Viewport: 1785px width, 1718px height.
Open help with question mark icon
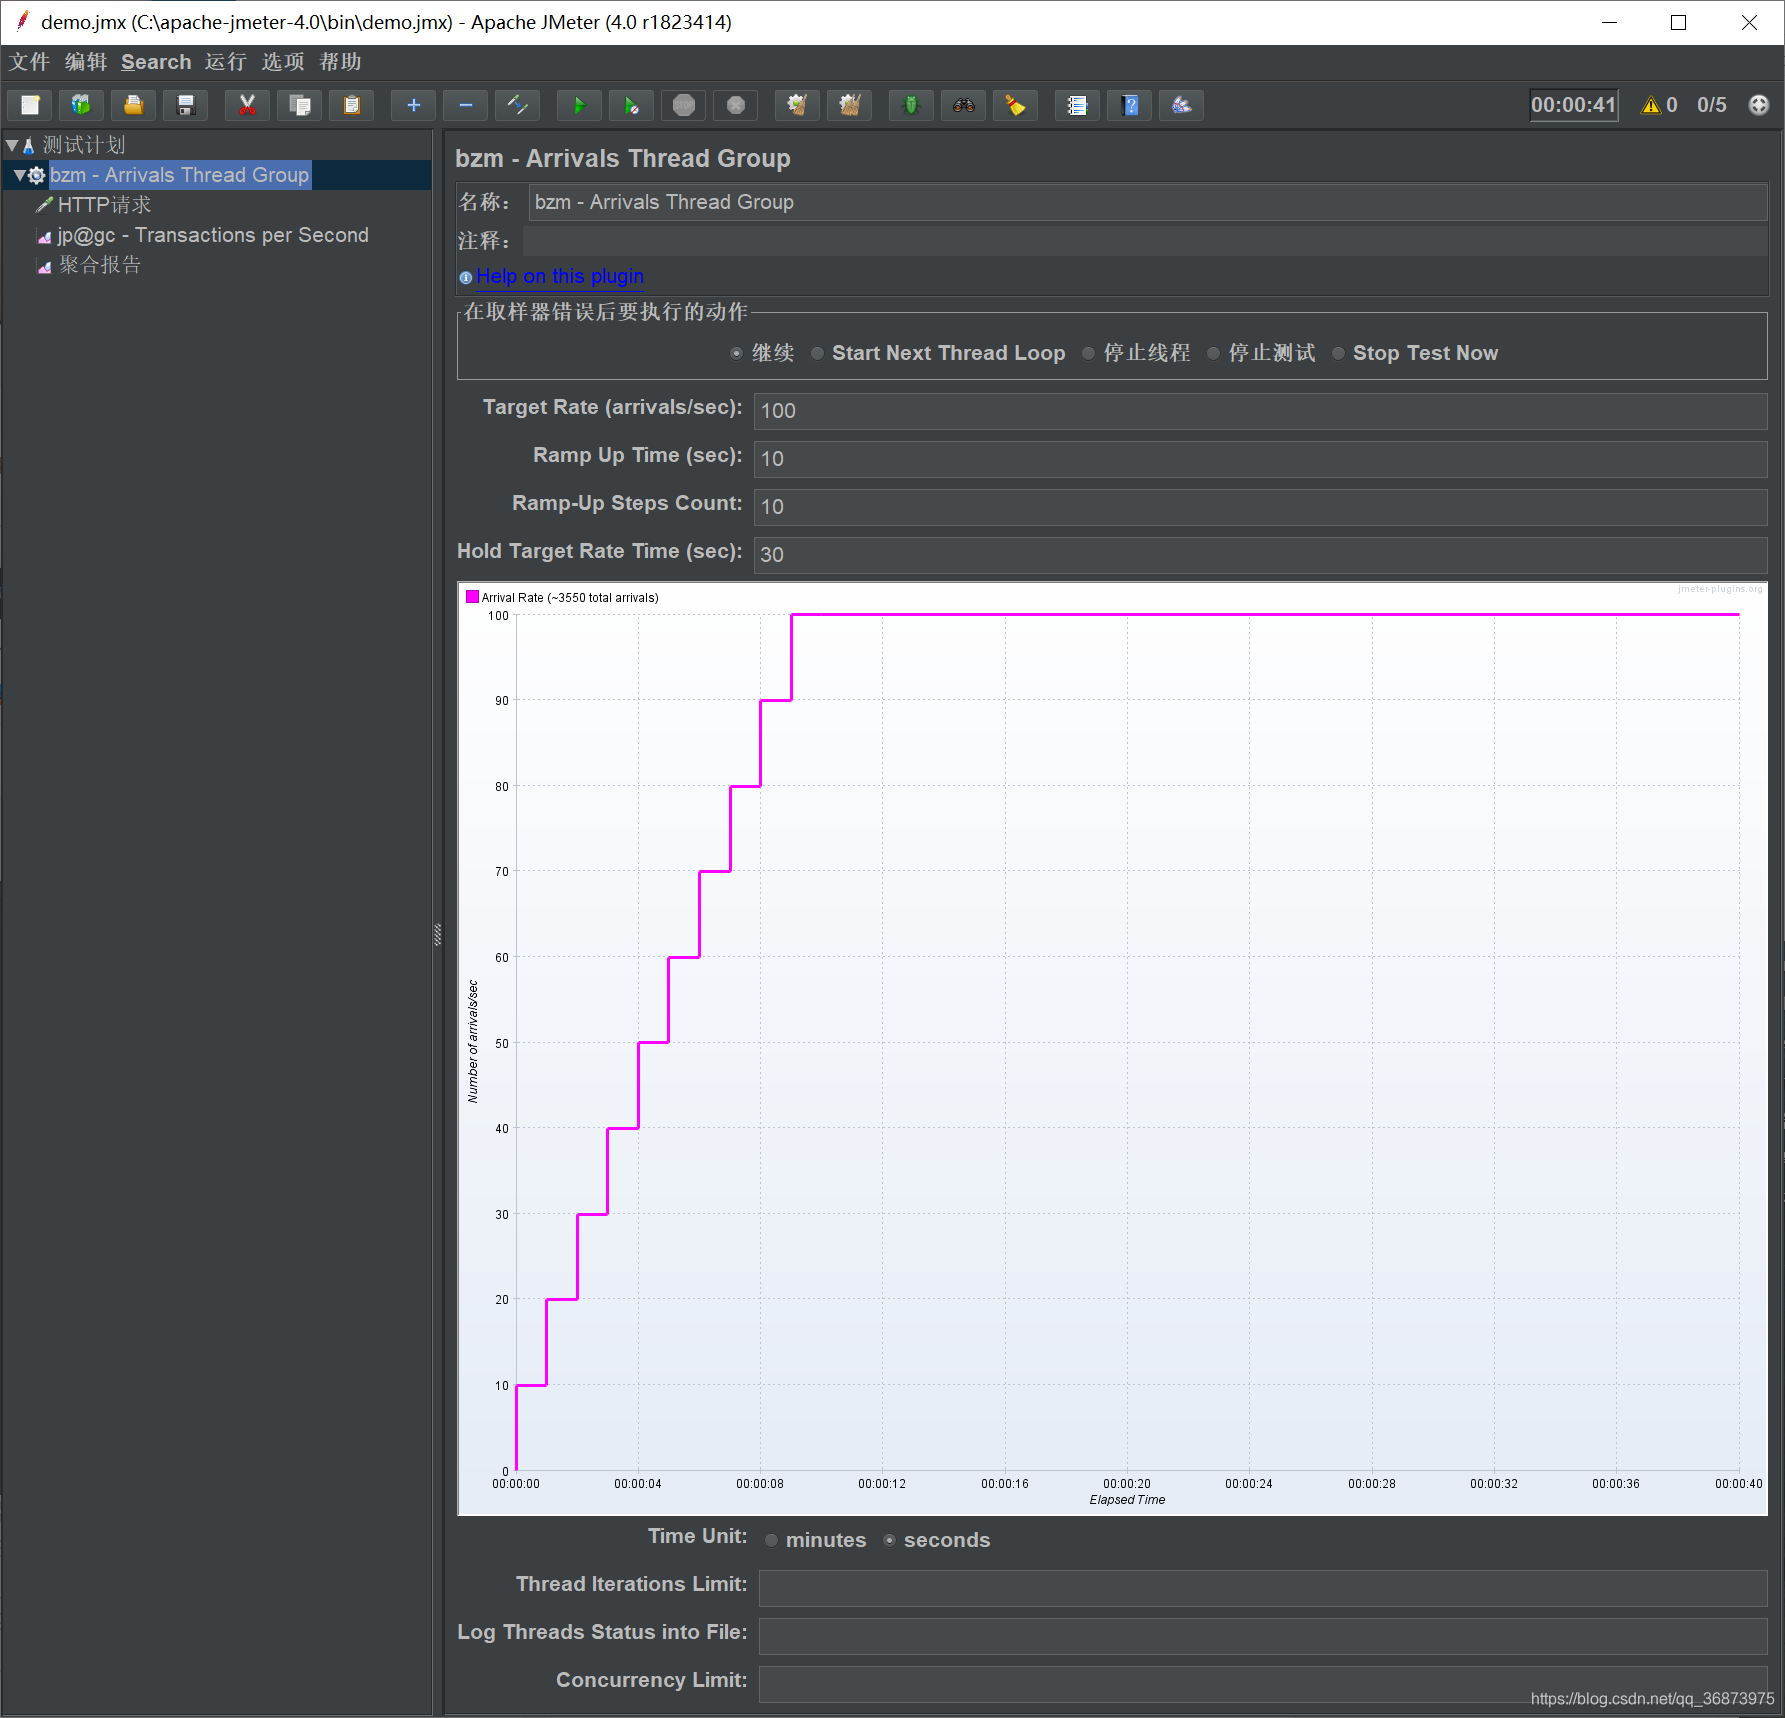(1130, 105)
